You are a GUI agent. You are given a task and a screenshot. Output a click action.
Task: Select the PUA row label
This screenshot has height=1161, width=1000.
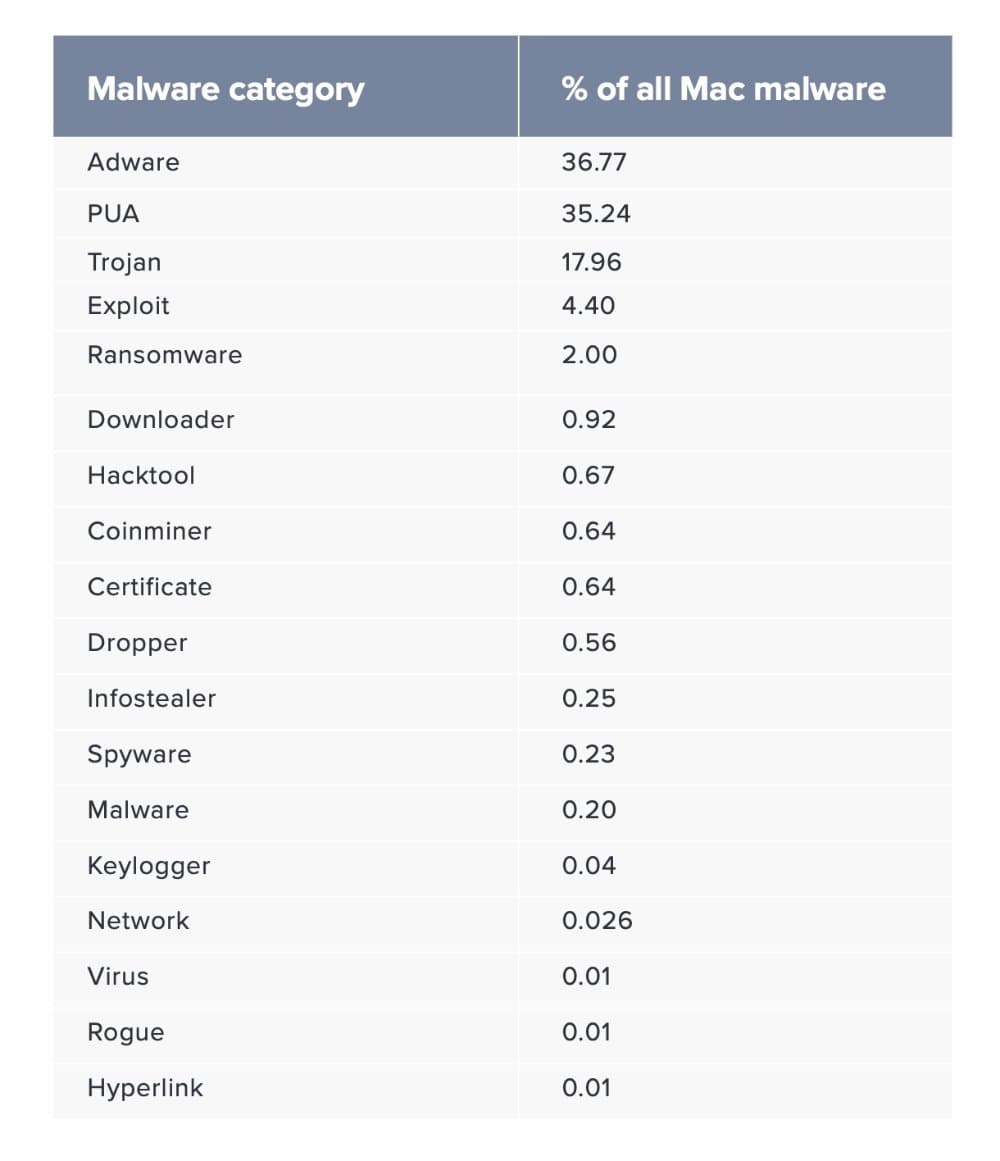113,214
